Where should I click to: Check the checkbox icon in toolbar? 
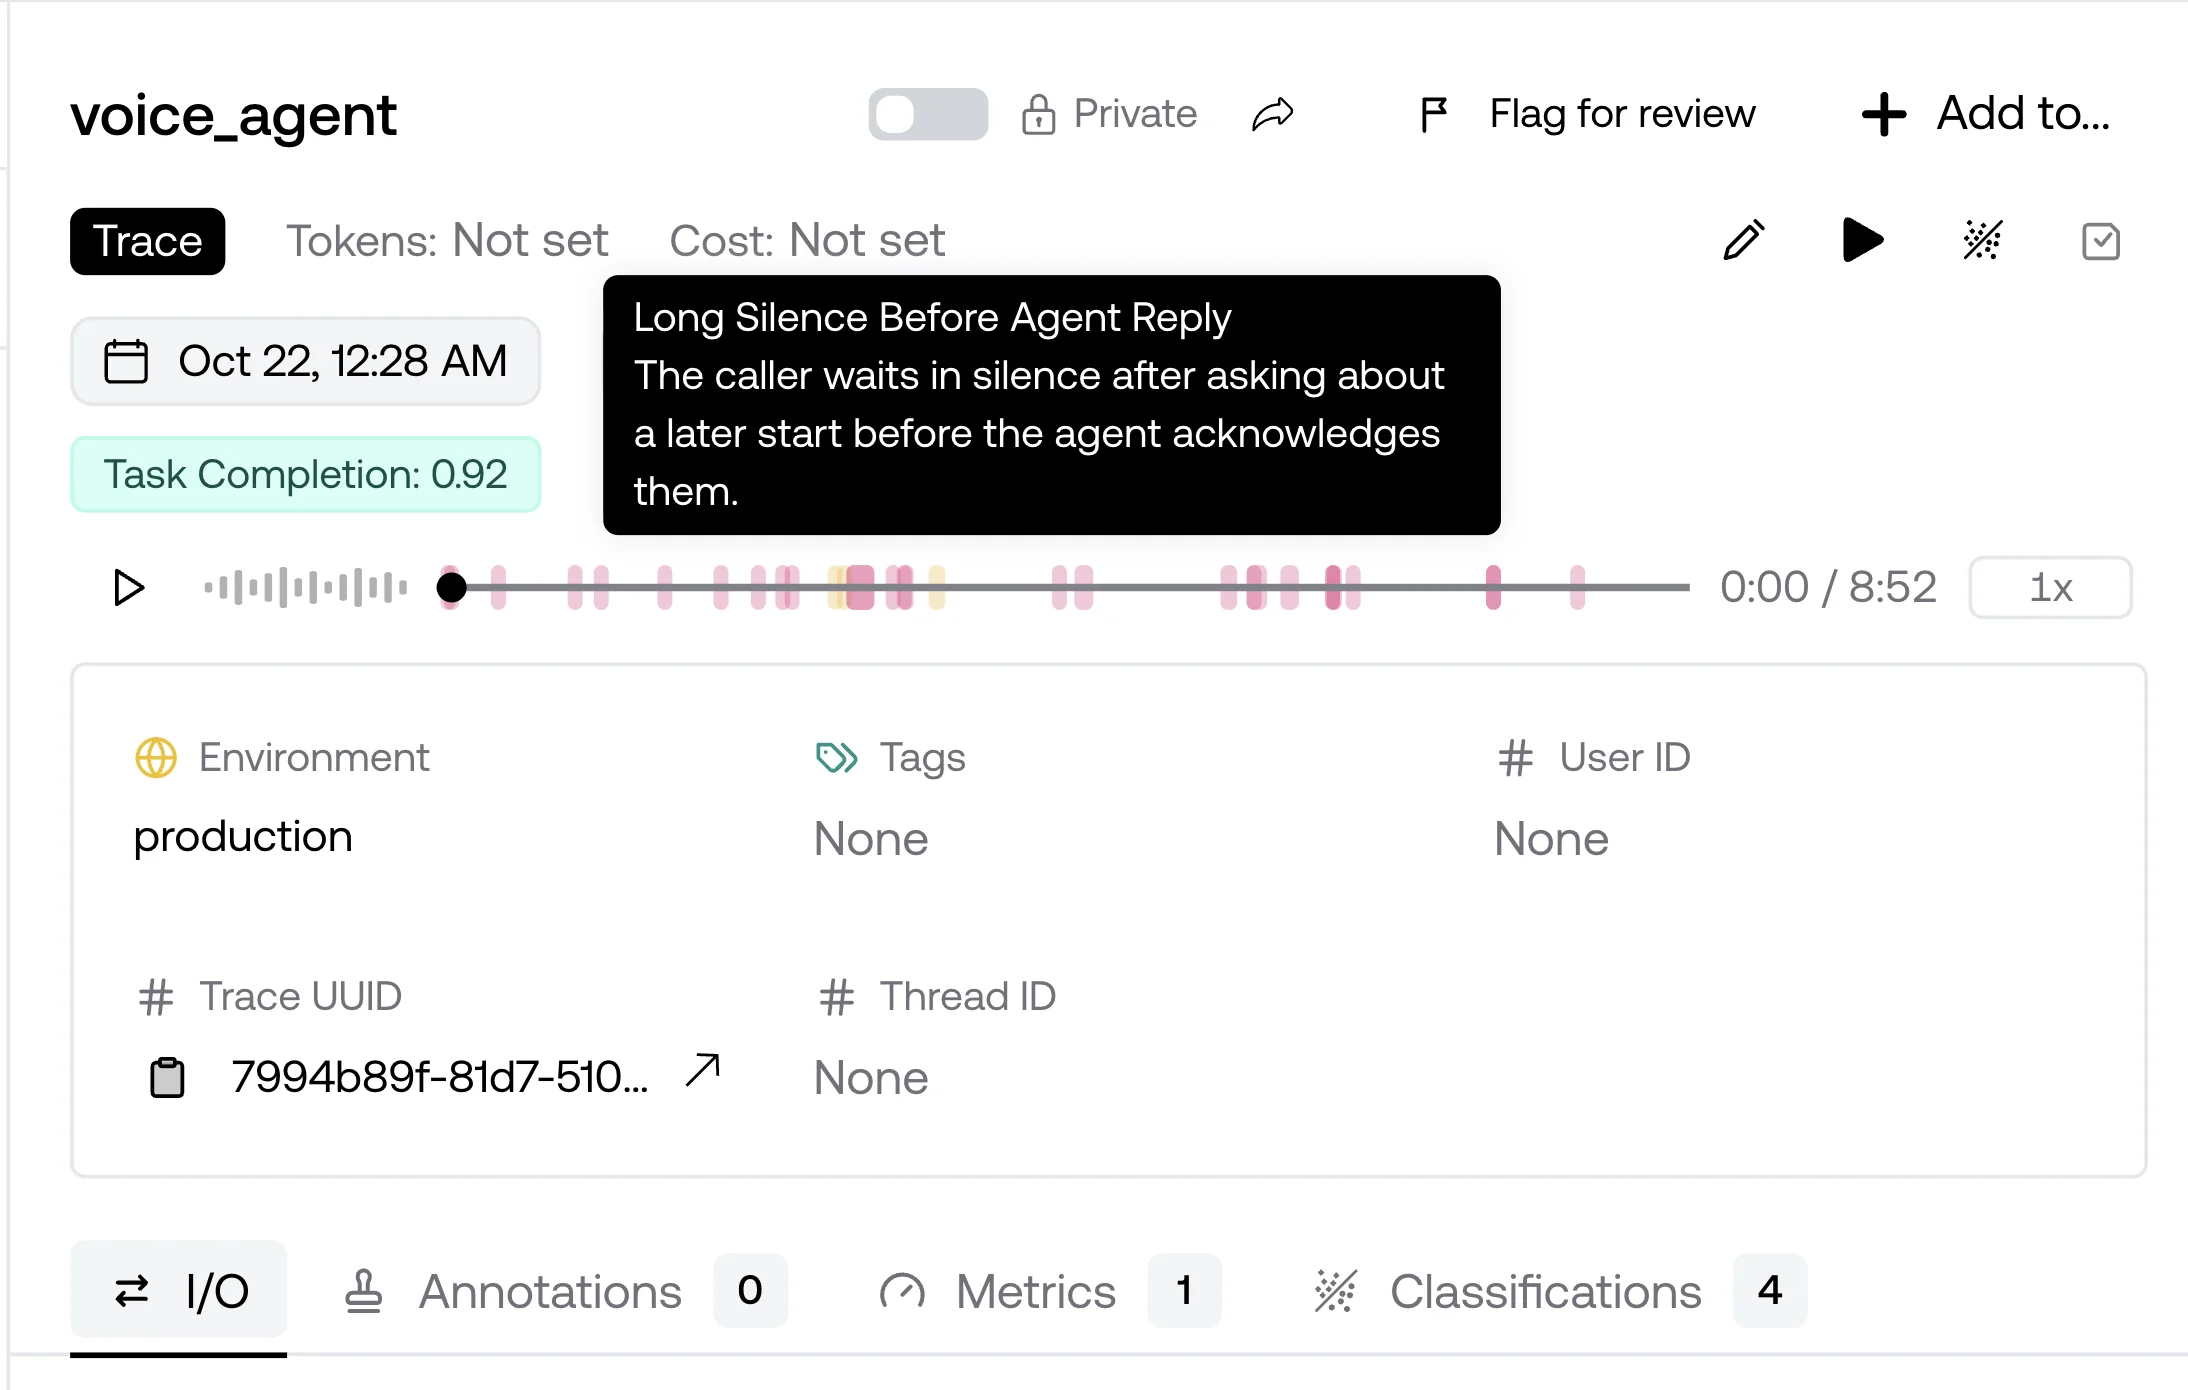[2101, 241]
